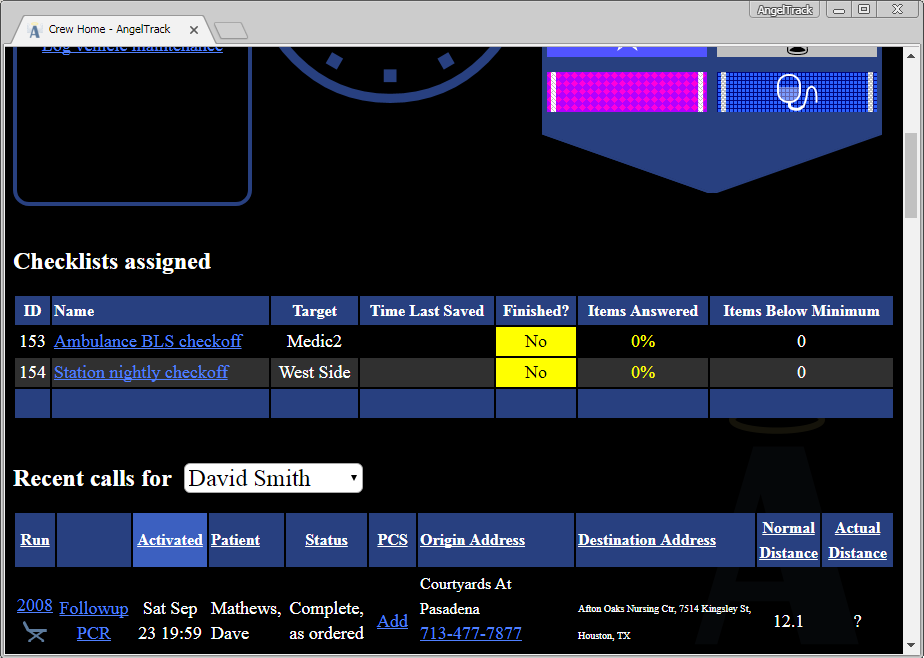Click the blue button with the computer mouse icon

797,91
